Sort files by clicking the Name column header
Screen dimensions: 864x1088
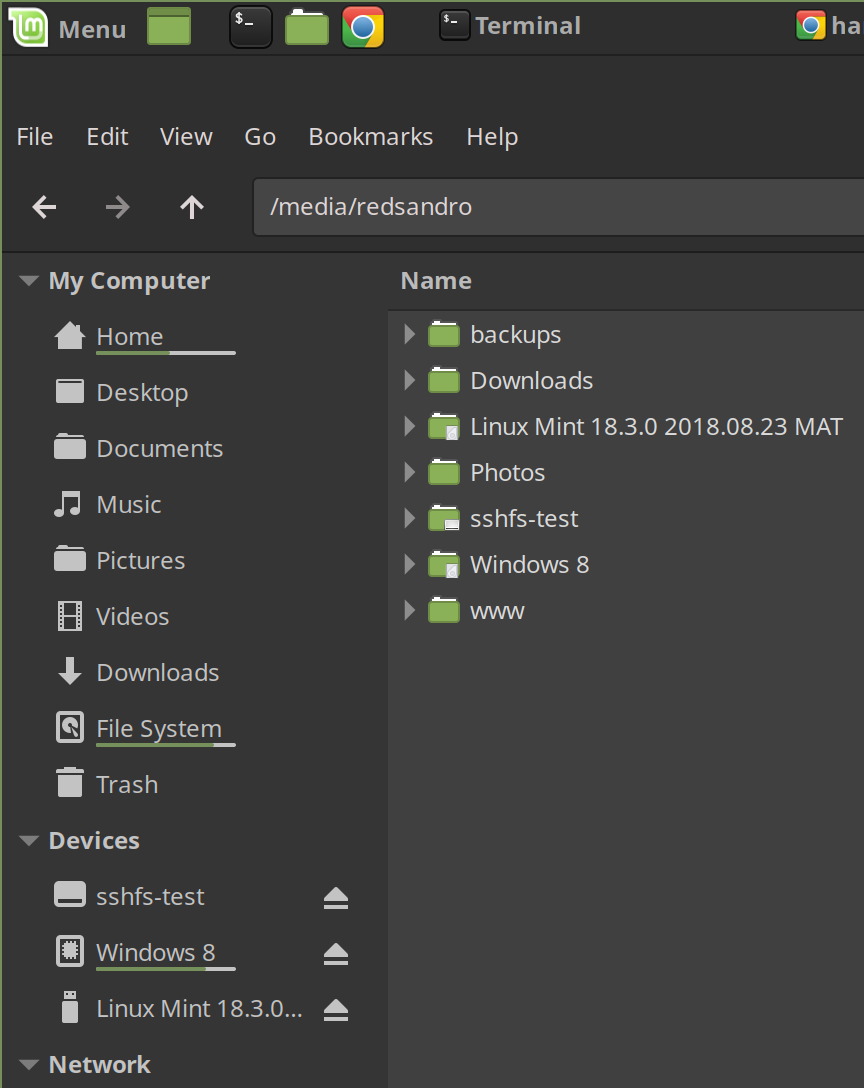coord(436,280)
